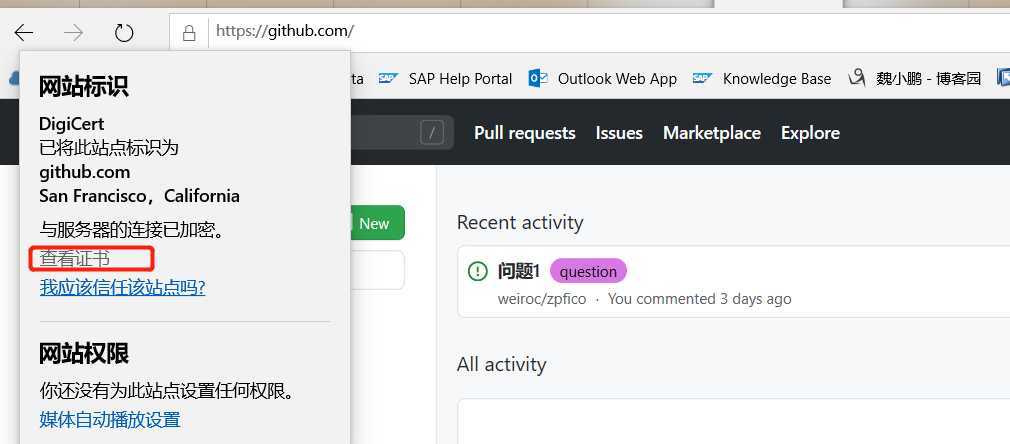
Task: Click the Outlook Web App bookmark icon
Action: (538, 78)
